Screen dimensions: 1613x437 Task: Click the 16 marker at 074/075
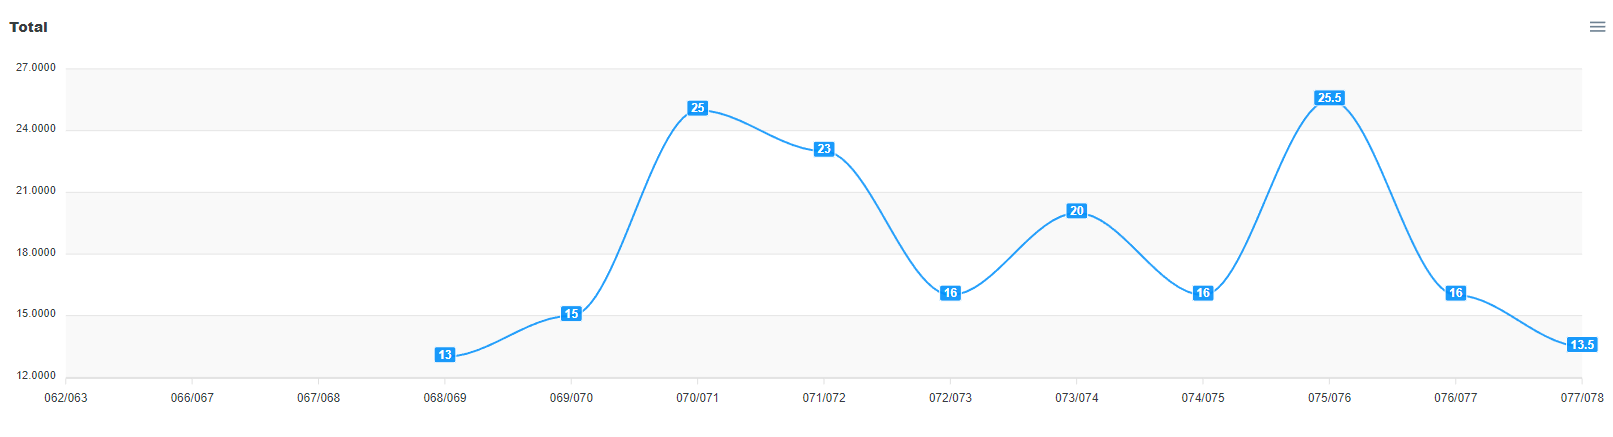[x=1203, y=293]
